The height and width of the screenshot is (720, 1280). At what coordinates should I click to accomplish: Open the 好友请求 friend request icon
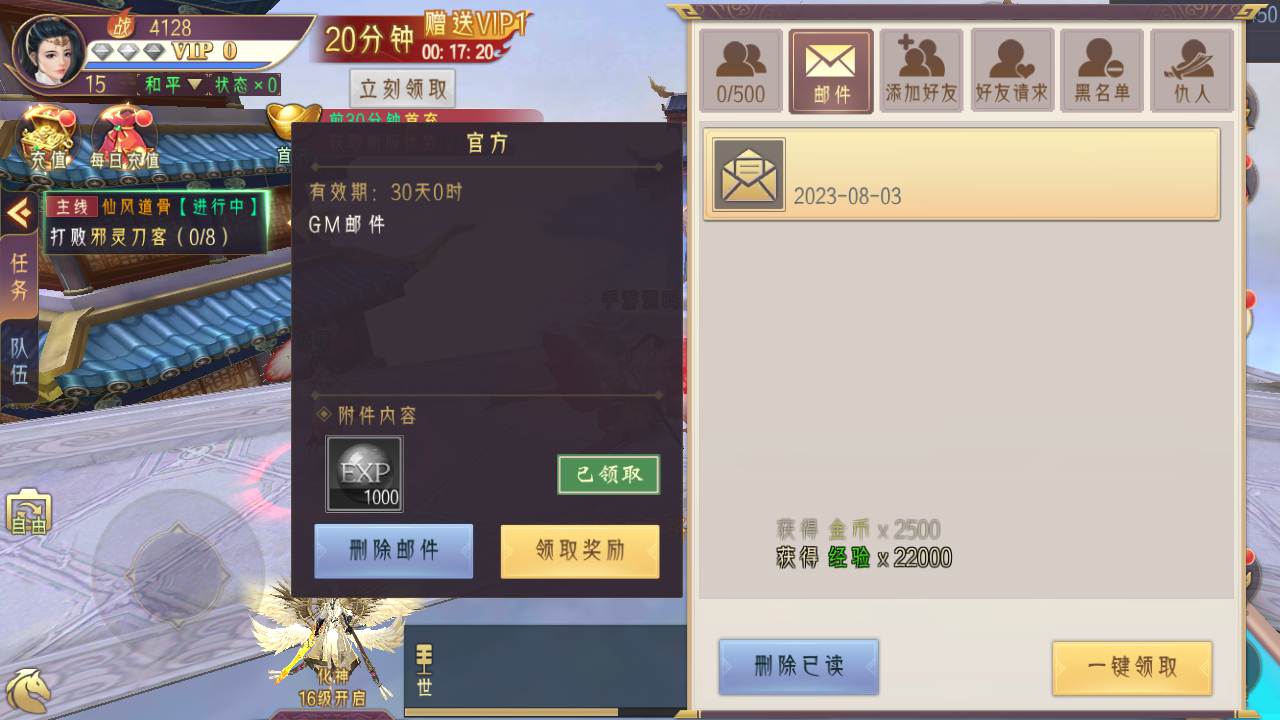pyautogui.click(x=1012, y=70)
